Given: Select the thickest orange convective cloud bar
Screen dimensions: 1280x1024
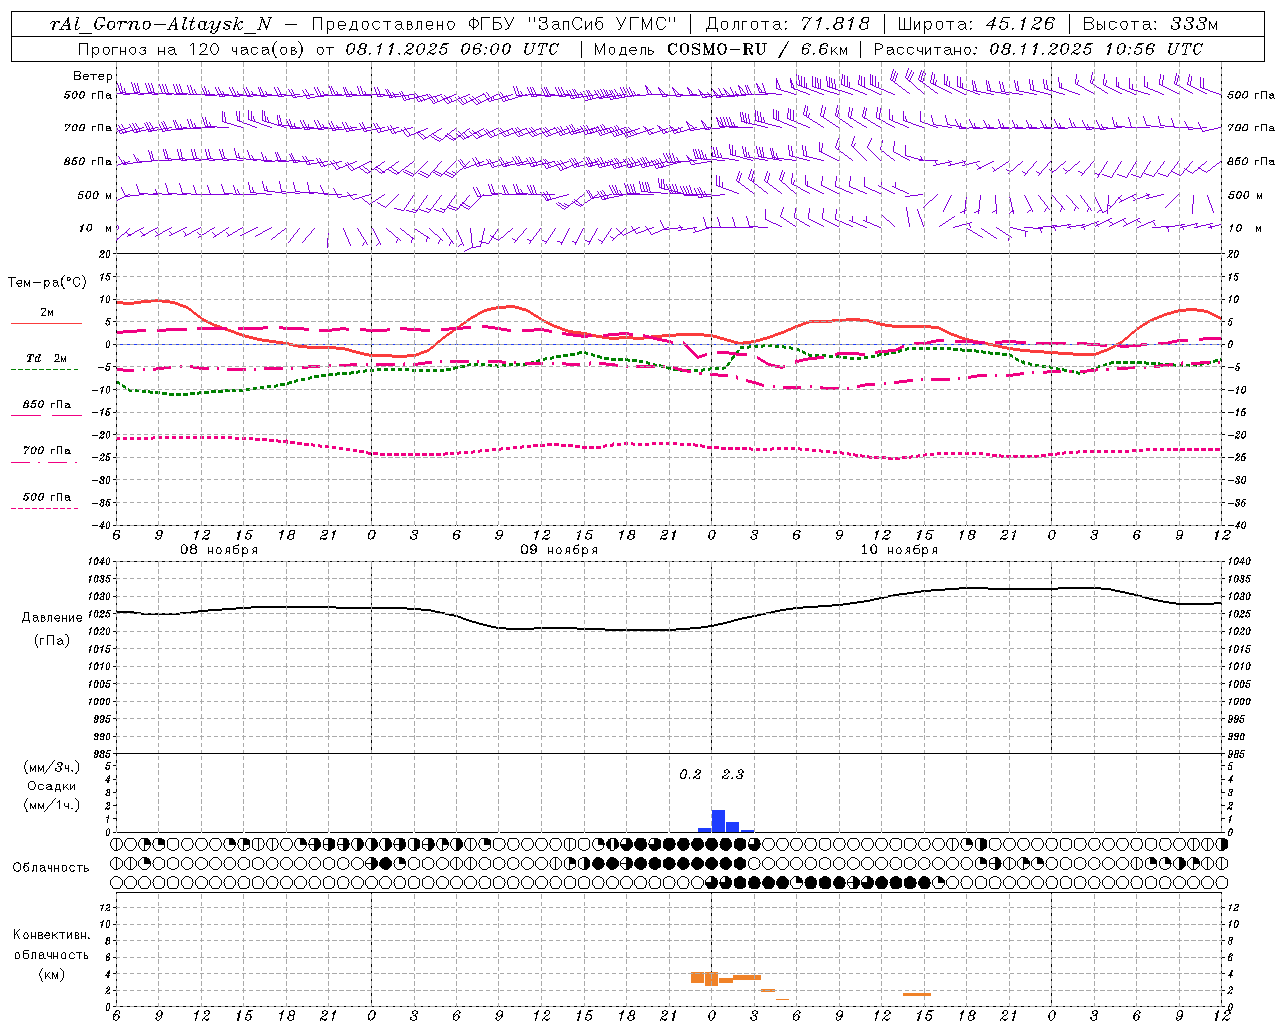Looking at the screenshot, I should pyautogui.click(x=711, y=978).
